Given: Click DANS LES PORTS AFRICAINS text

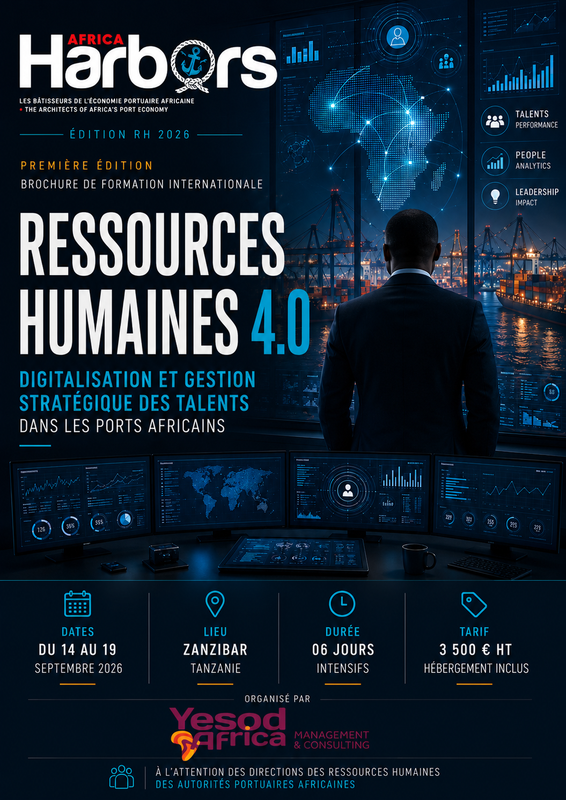Looking at the screenshot, I should (x=122, y=426).
